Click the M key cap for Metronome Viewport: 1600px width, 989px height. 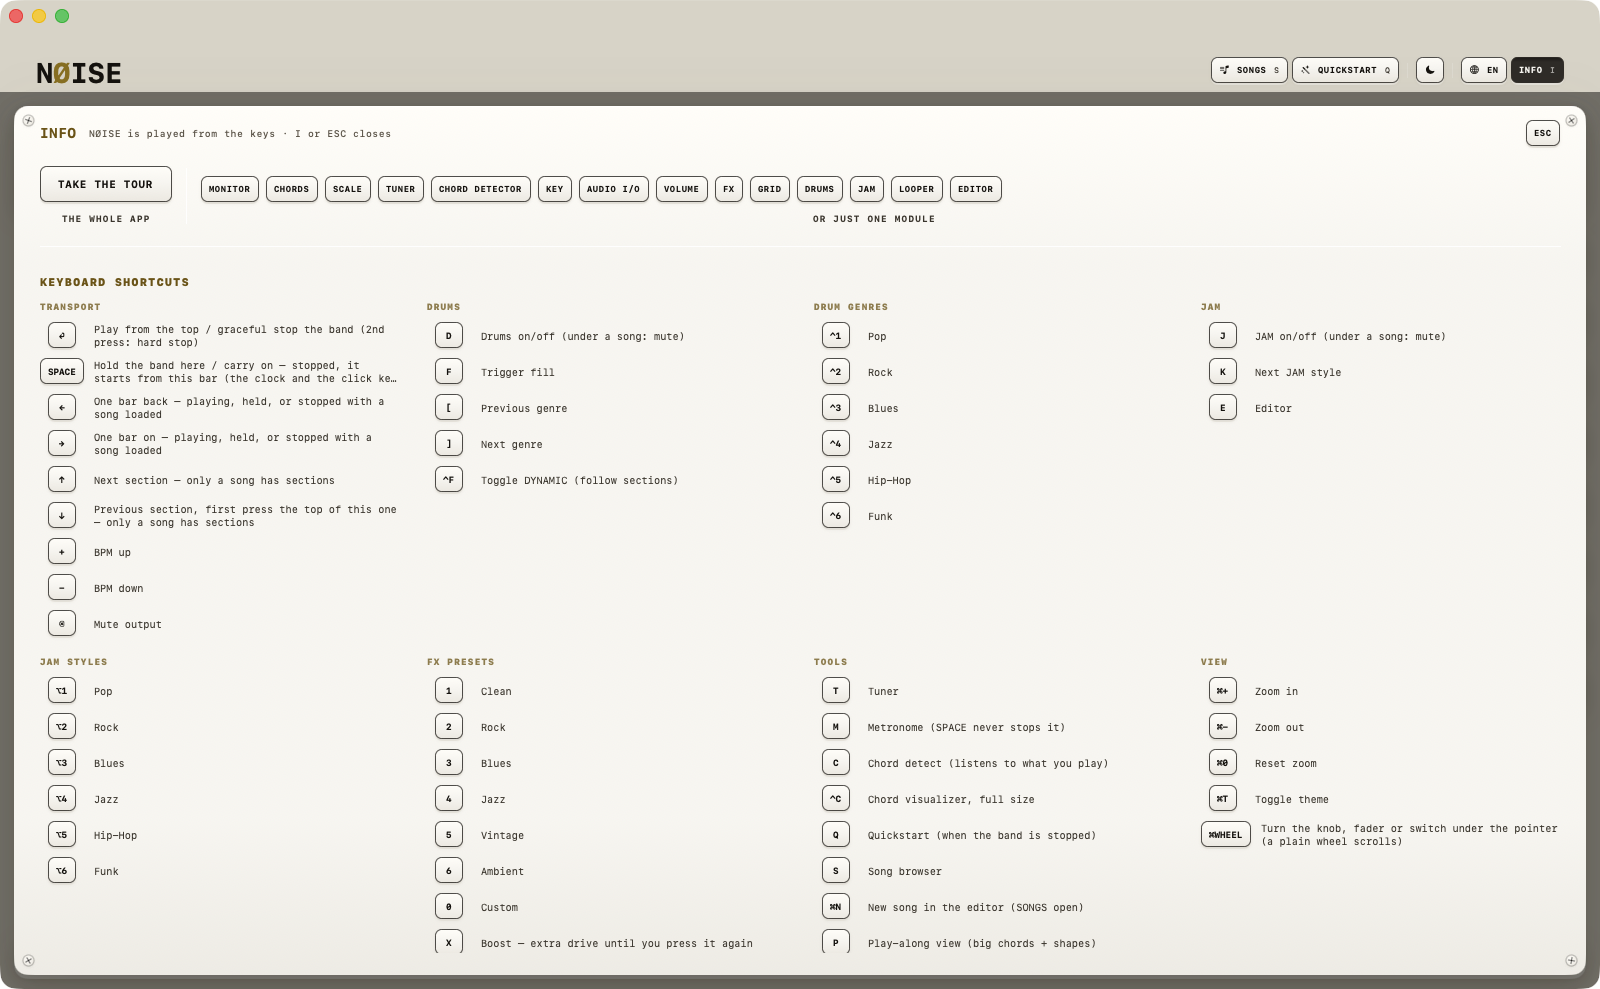(x=836, y=727)
